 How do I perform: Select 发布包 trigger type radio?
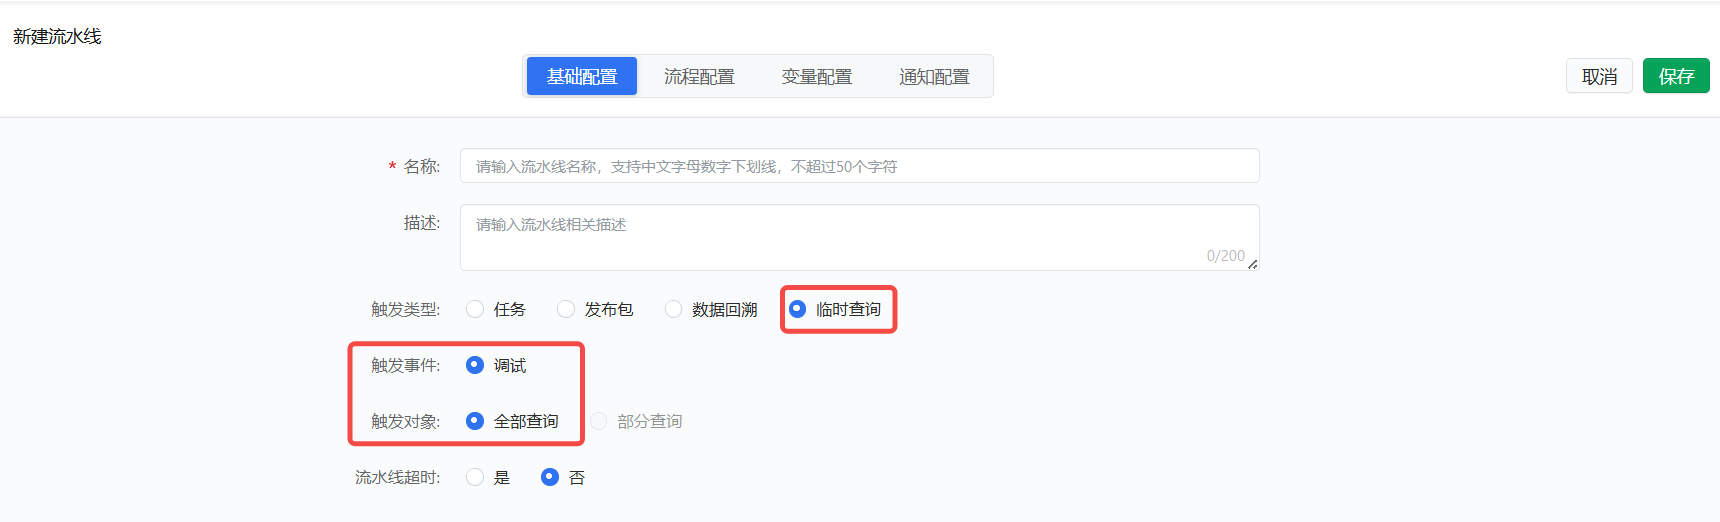click(566, 309)
